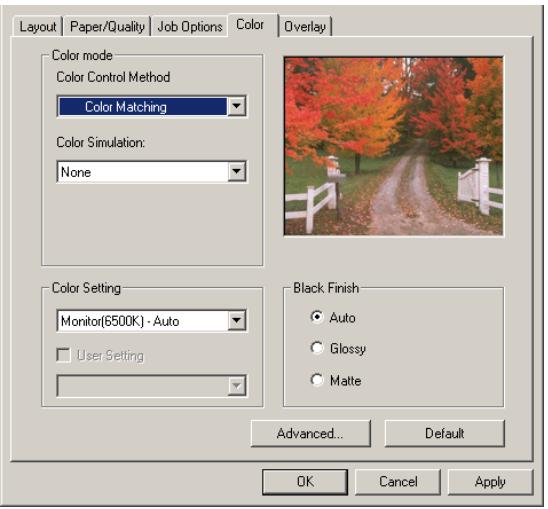Confirm with the OK button
The height and width of the screenshot is (509, 548).
click(x=305, y=482)
